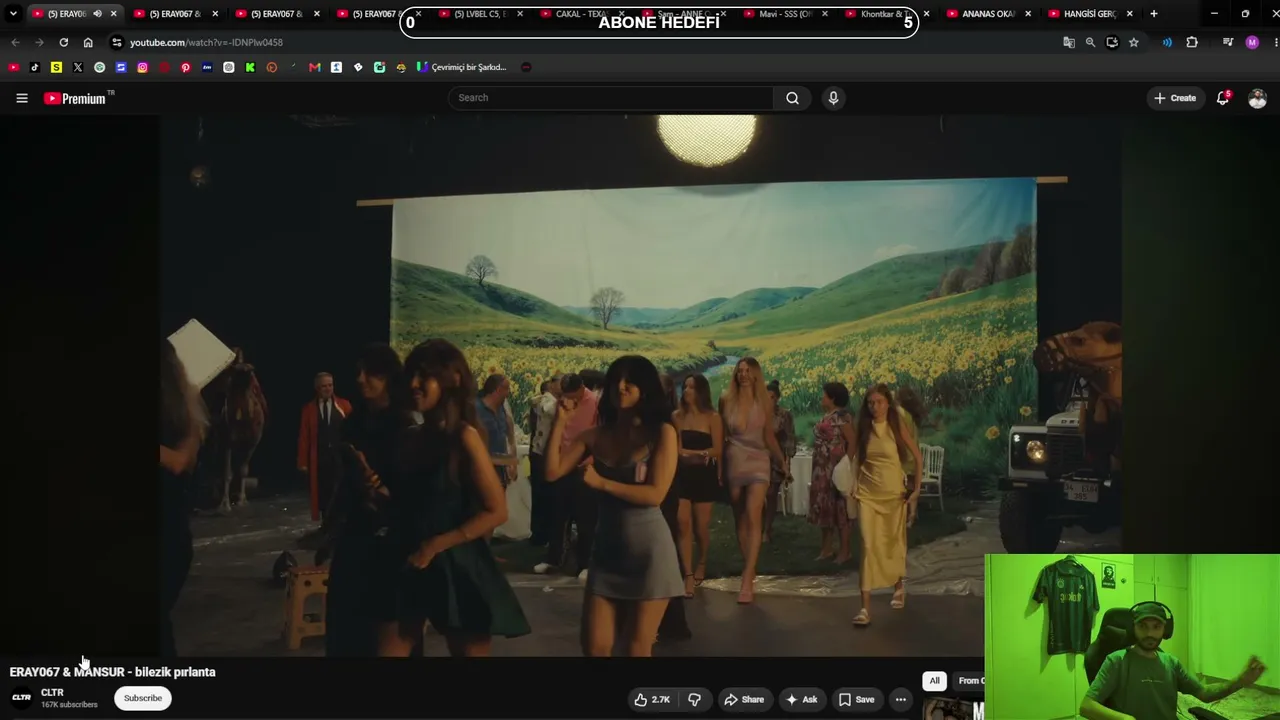Viewport: 1280px width, 720px height.
Task: Open the X (Twitter) bookmark
Action: (78, 67)
